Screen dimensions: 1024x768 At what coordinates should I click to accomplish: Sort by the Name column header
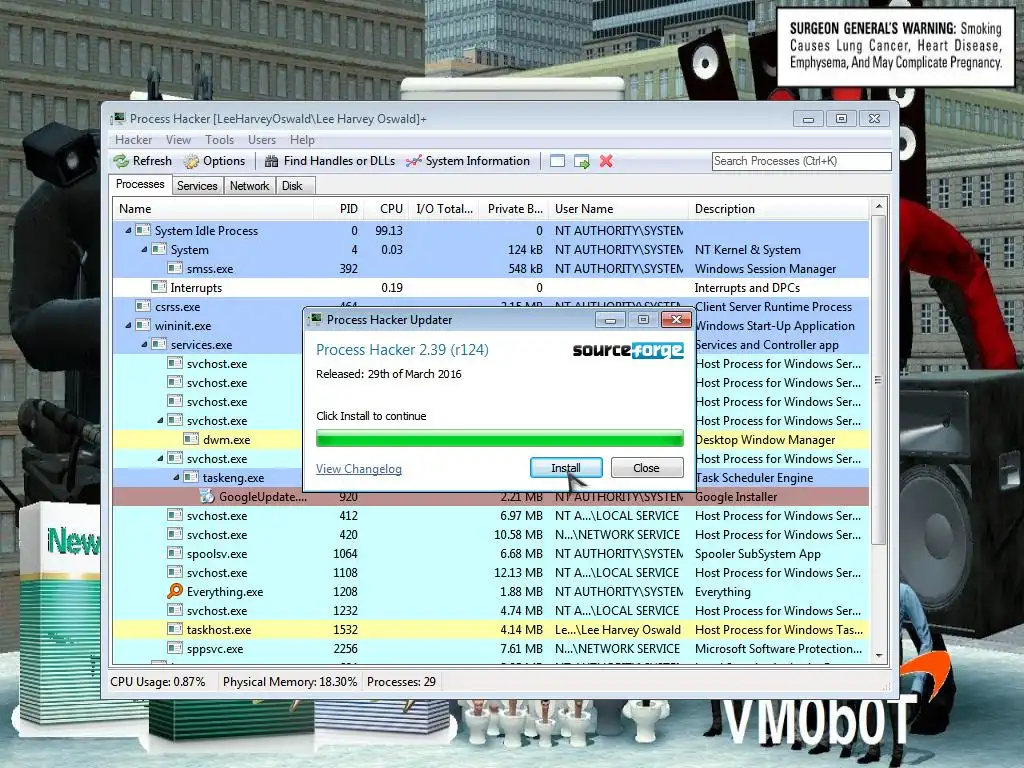pos(213,209)
